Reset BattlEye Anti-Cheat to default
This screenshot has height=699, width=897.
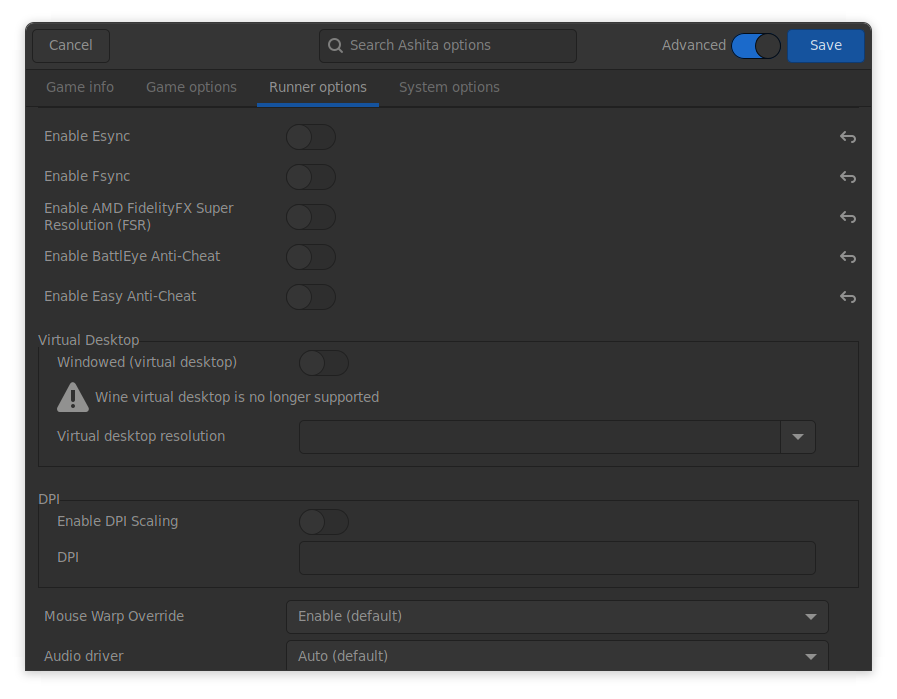[x=847, y=257]
